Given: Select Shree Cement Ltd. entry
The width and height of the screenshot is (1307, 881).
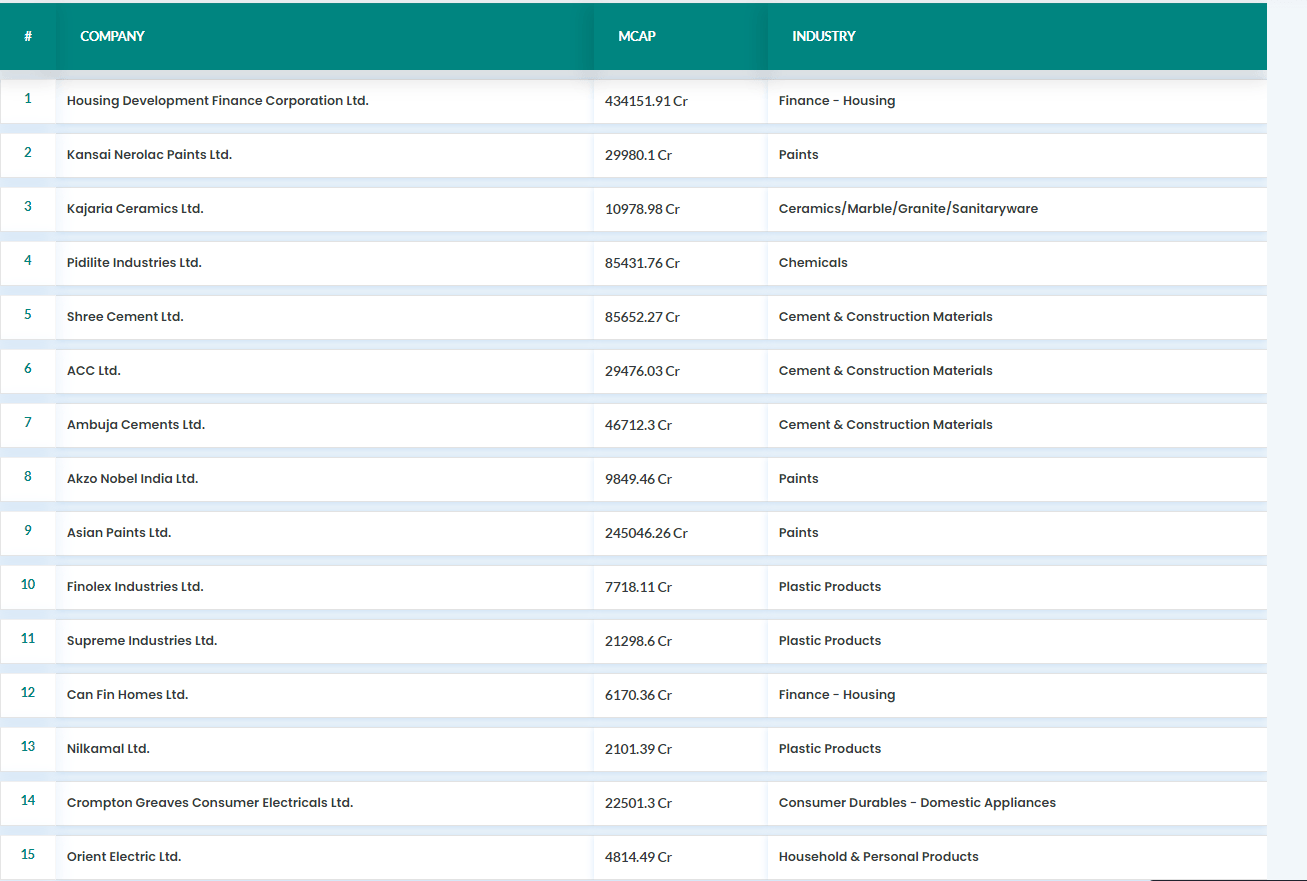Looking at the screenshot, I should [125, 317].
